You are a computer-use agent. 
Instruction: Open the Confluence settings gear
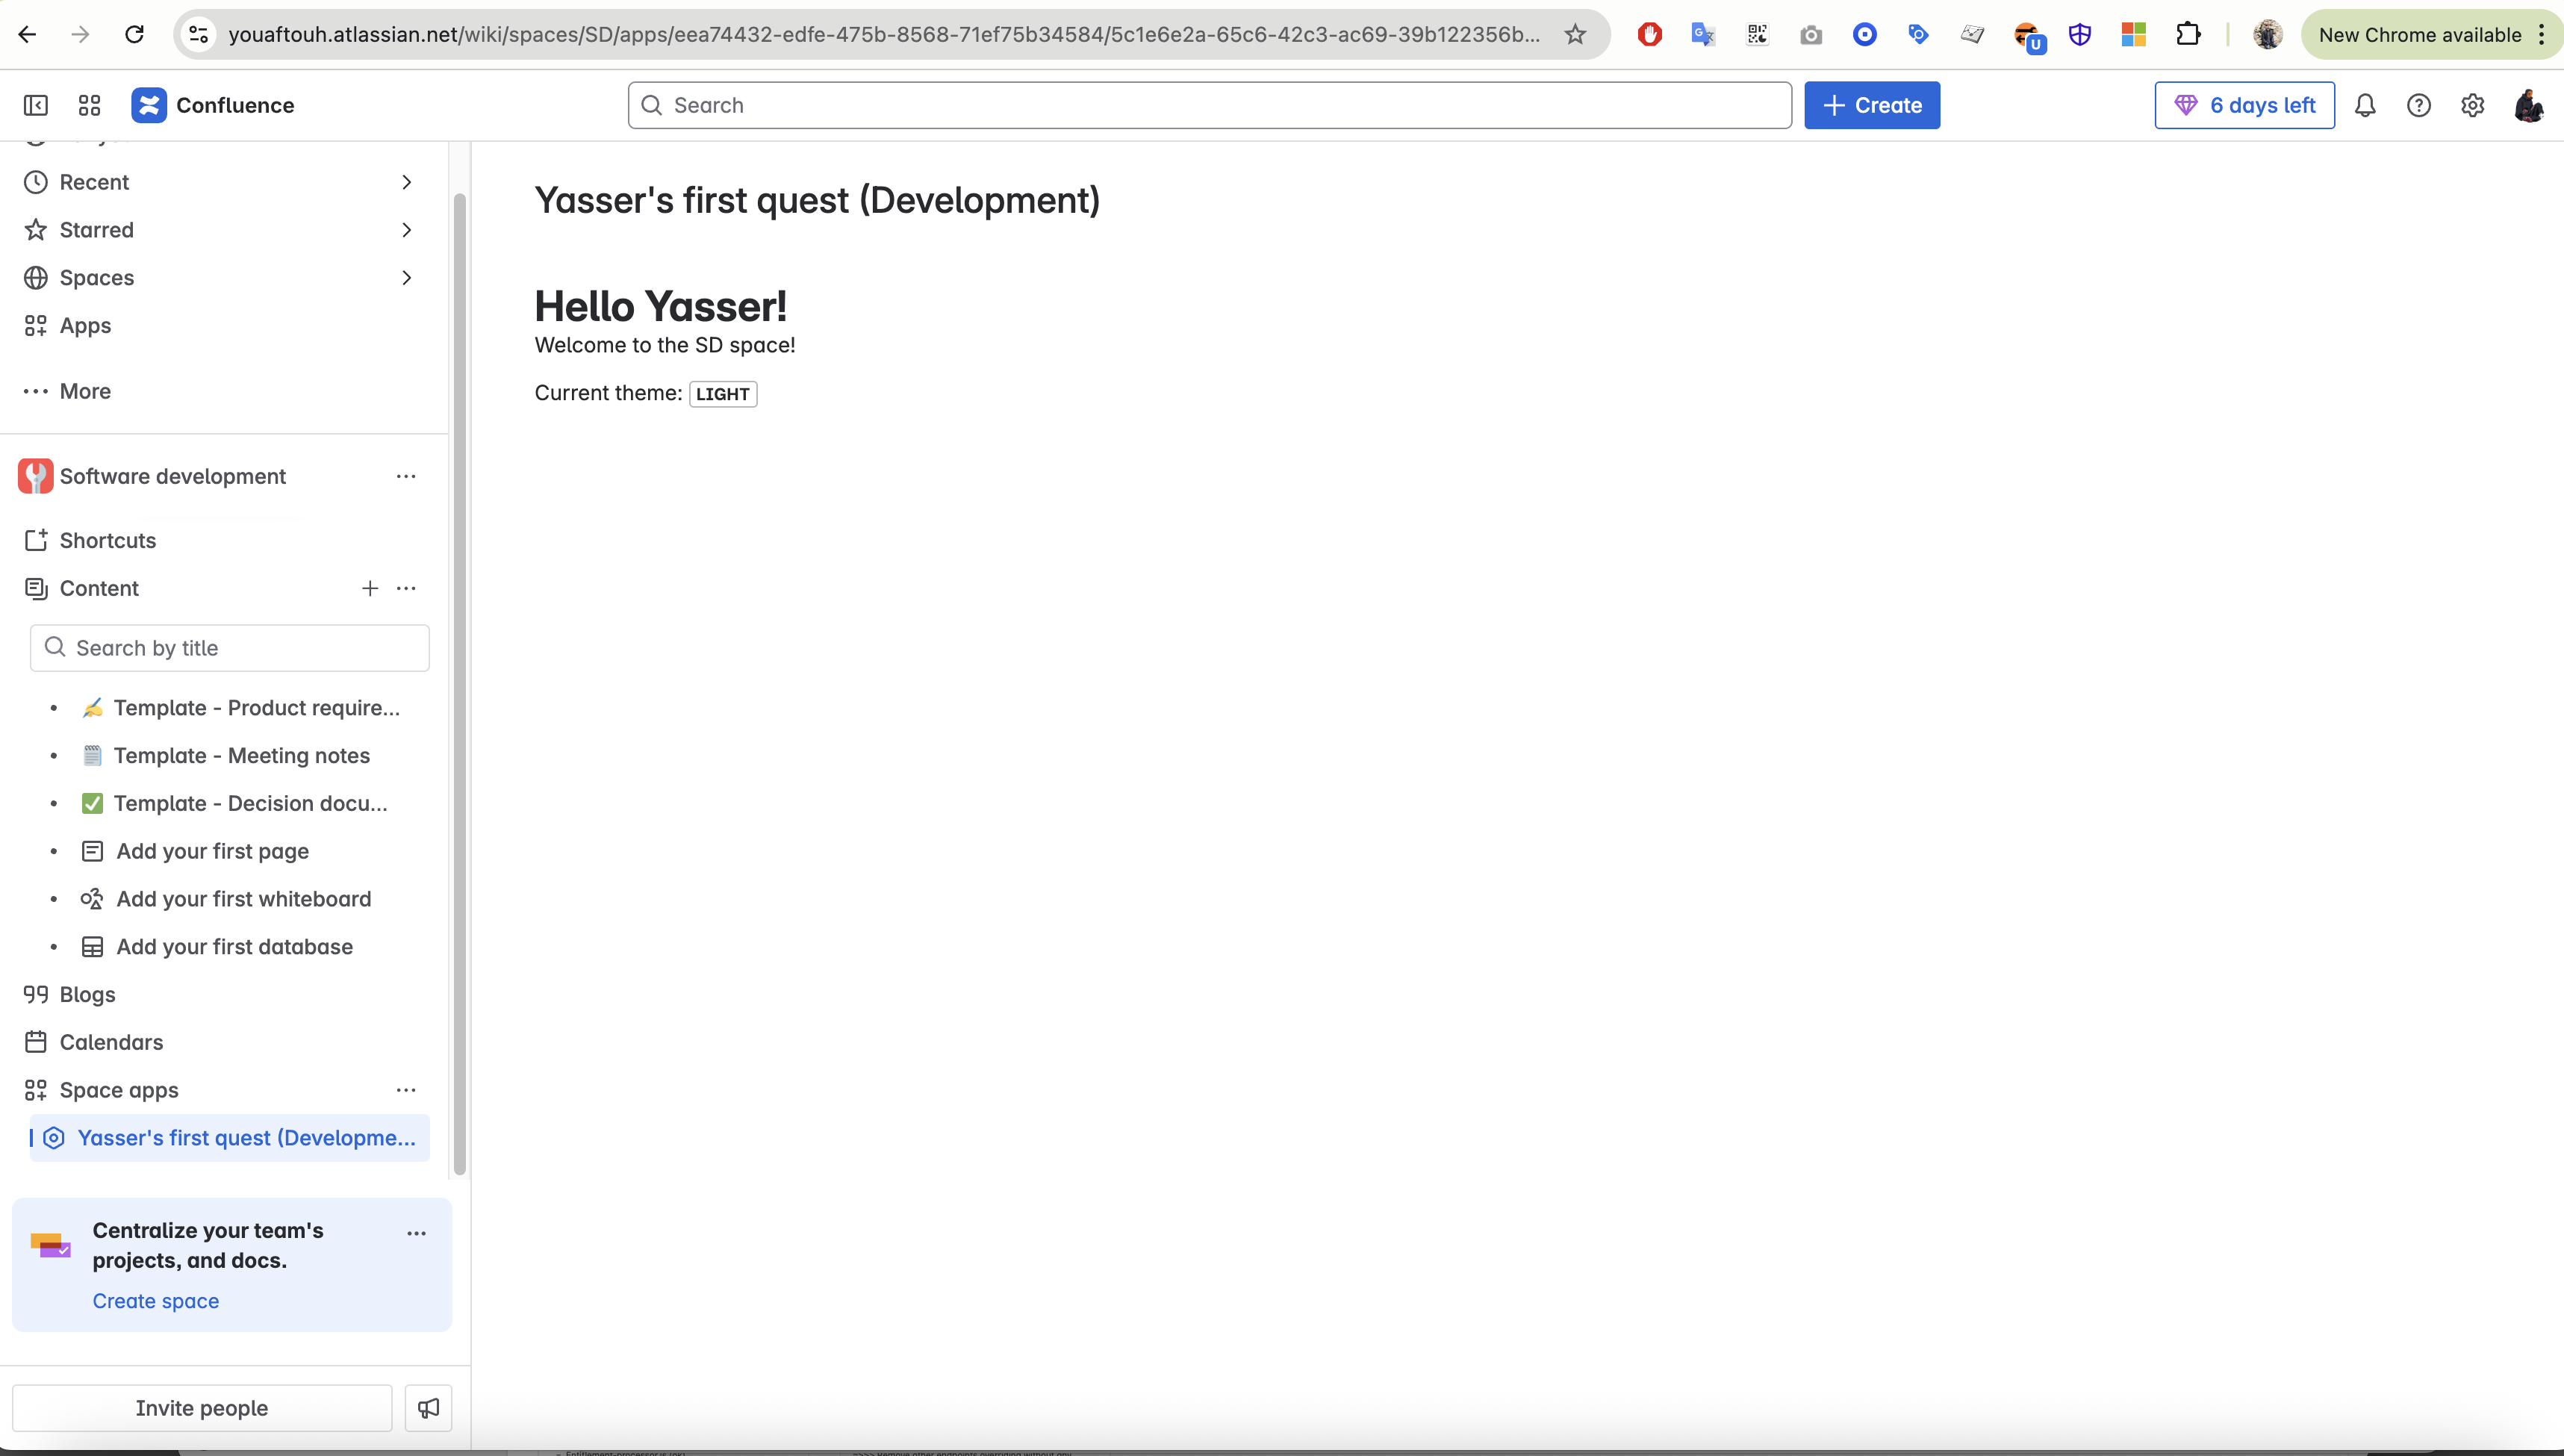(2472, 105)
